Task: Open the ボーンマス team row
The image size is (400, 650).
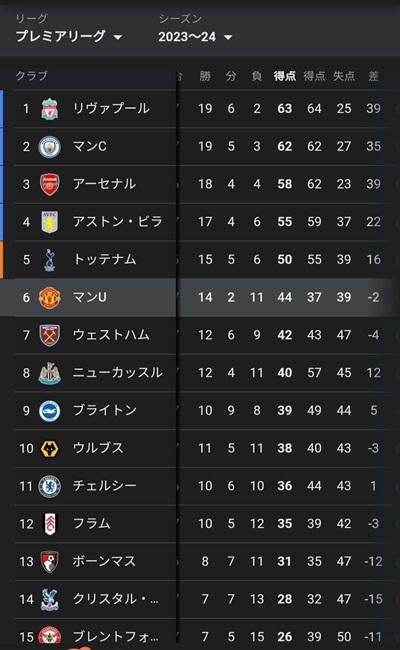Action: coord(205,561)
